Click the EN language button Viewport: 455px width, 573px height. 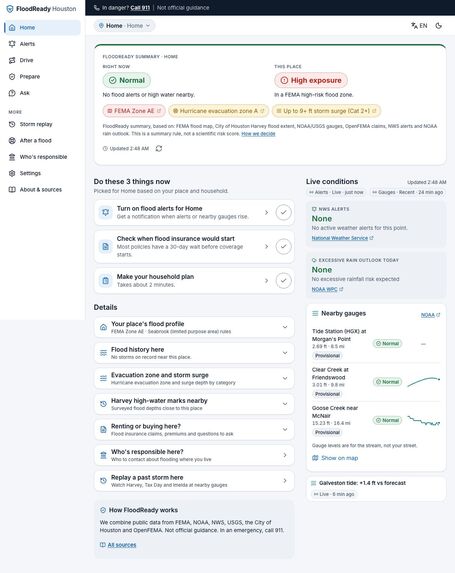(419, 26)
